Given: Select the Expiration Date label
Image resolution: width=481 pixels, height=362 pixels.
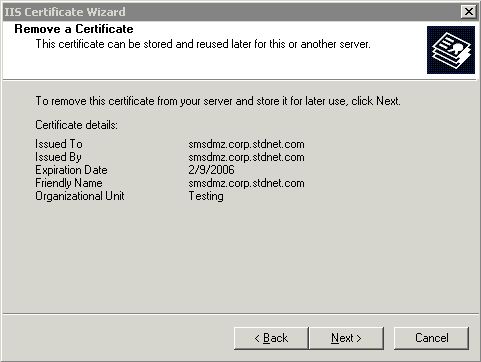Looking at the screenshot, I should tap(71, 170).
